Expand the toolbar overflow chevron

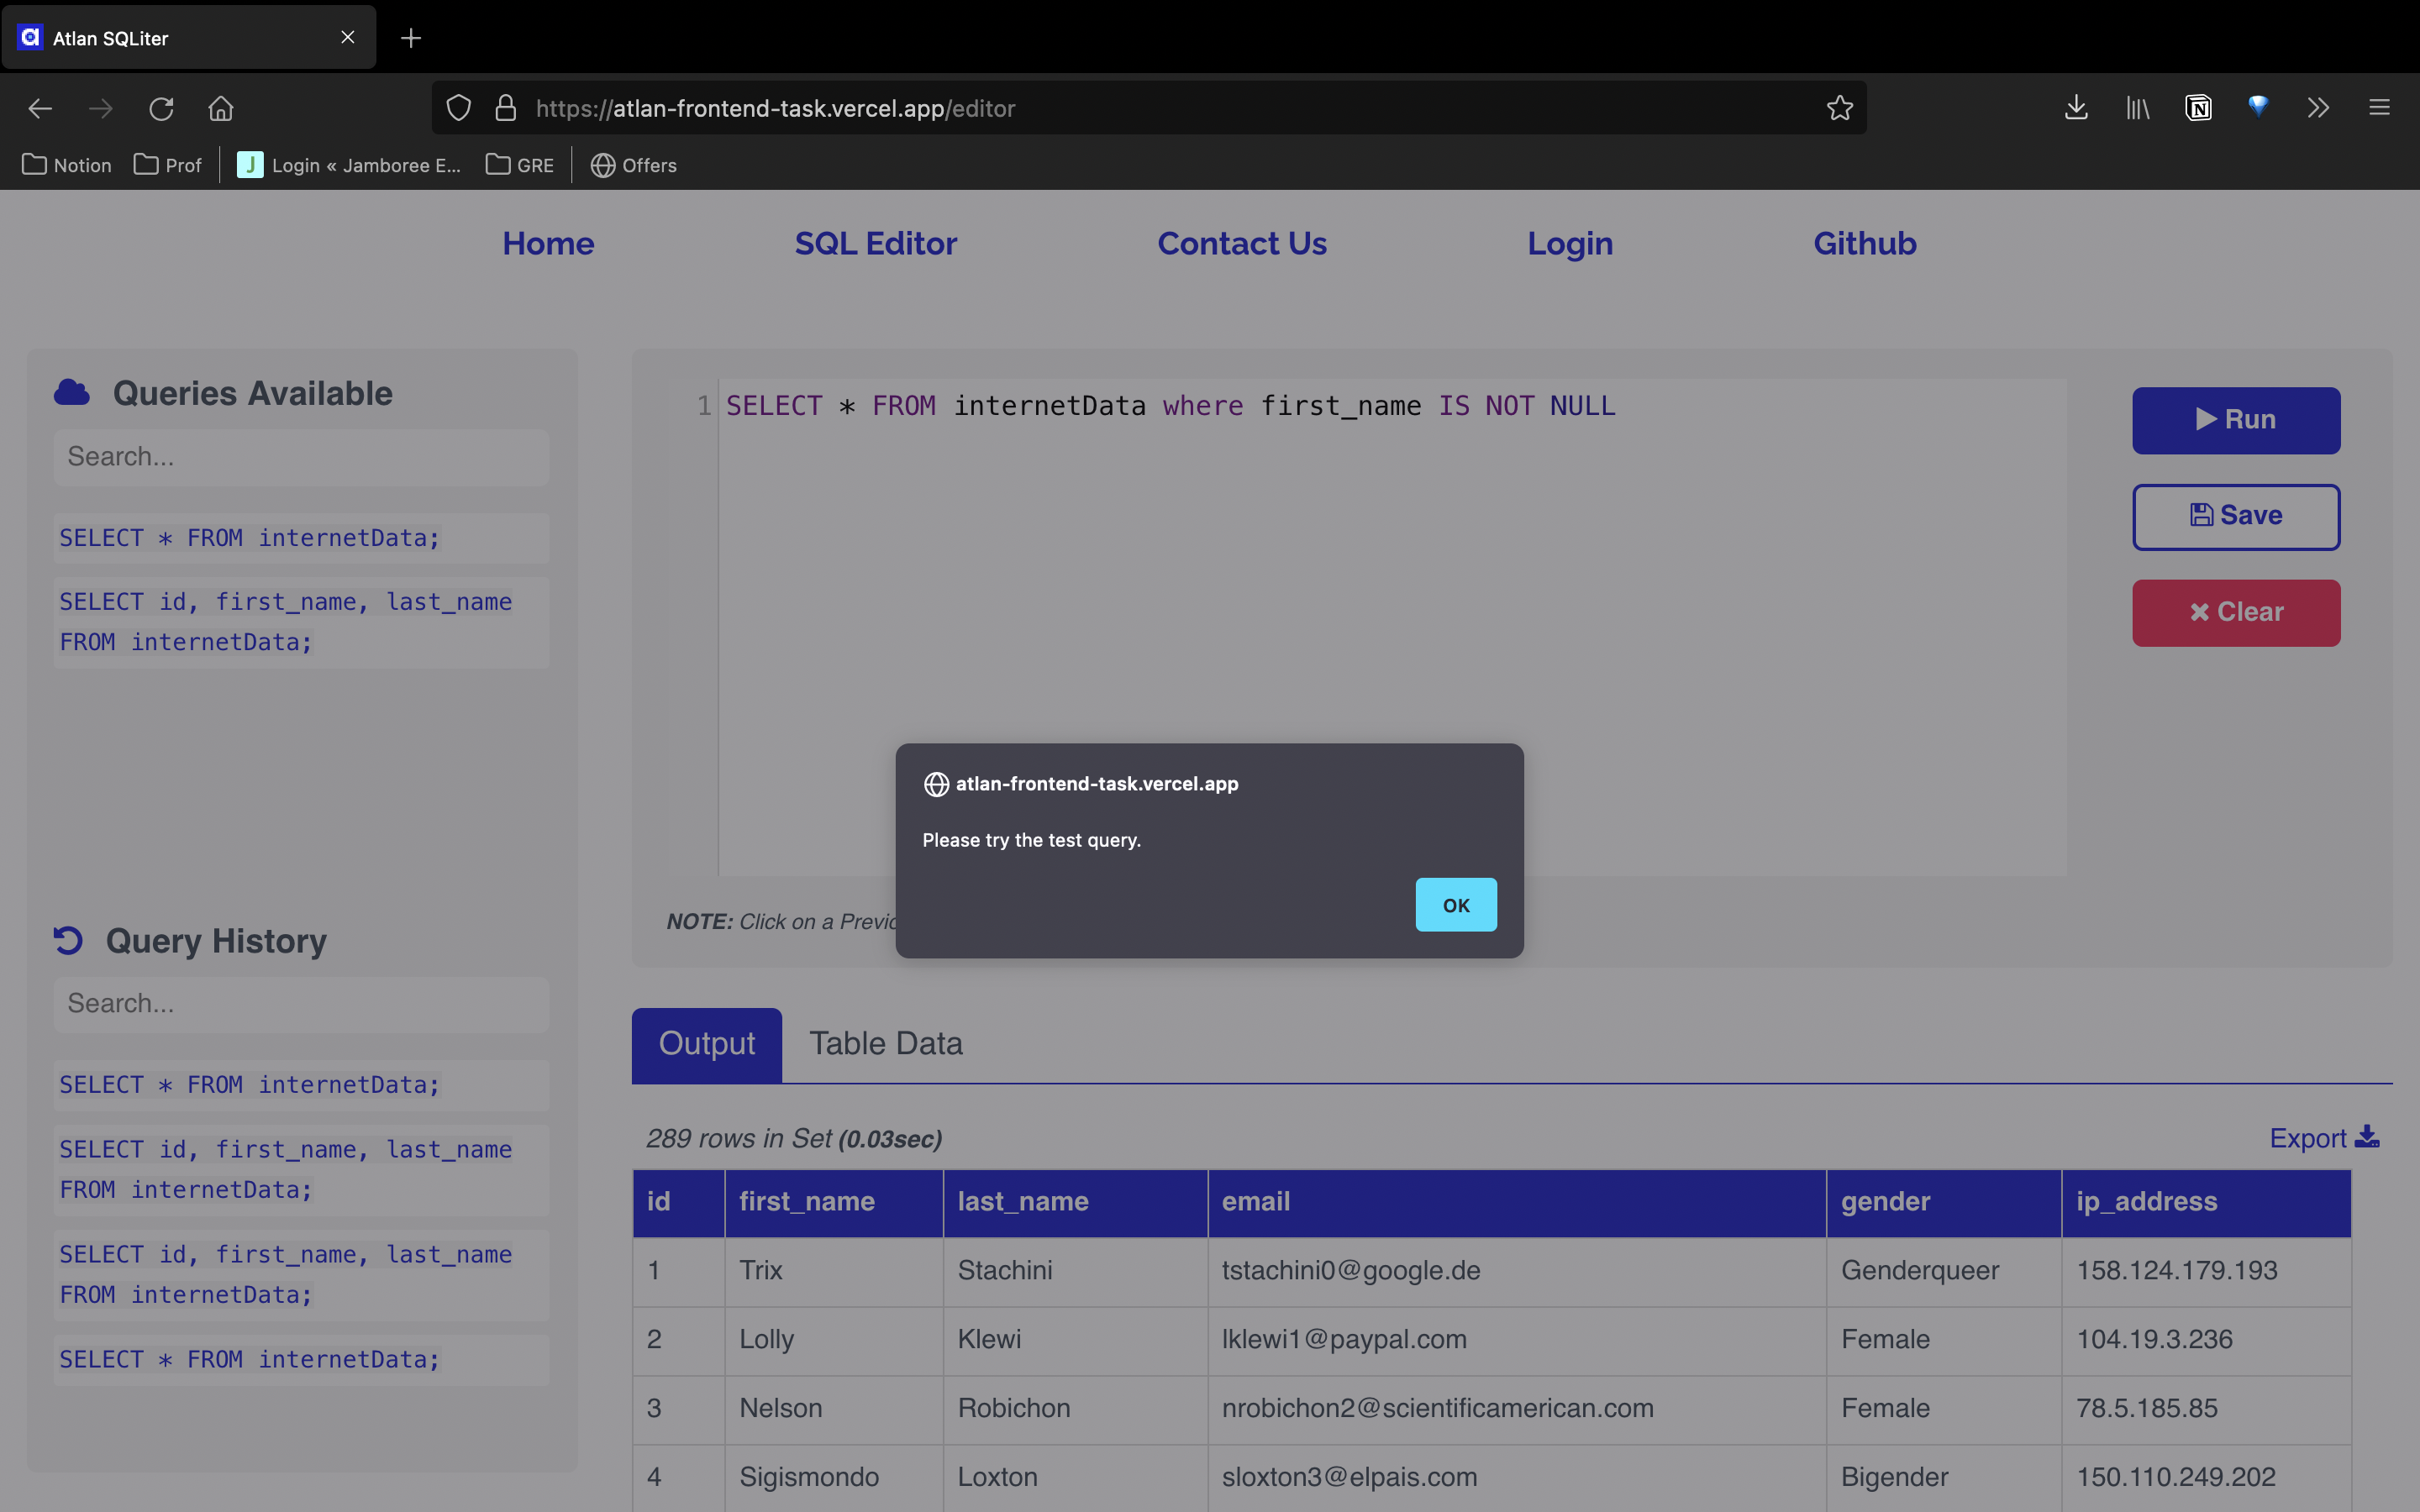click(x=2318, y=108)
